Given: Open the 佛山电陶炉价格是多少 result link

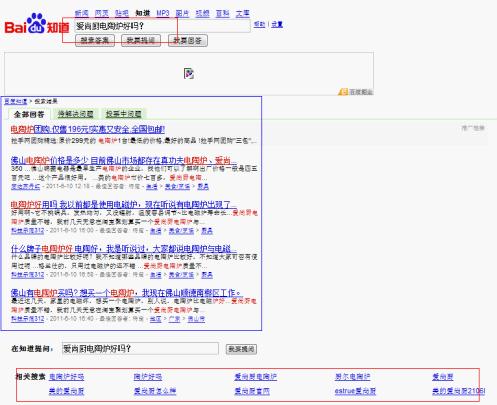Looking at the screenshot, I should (x=124, y=161).
